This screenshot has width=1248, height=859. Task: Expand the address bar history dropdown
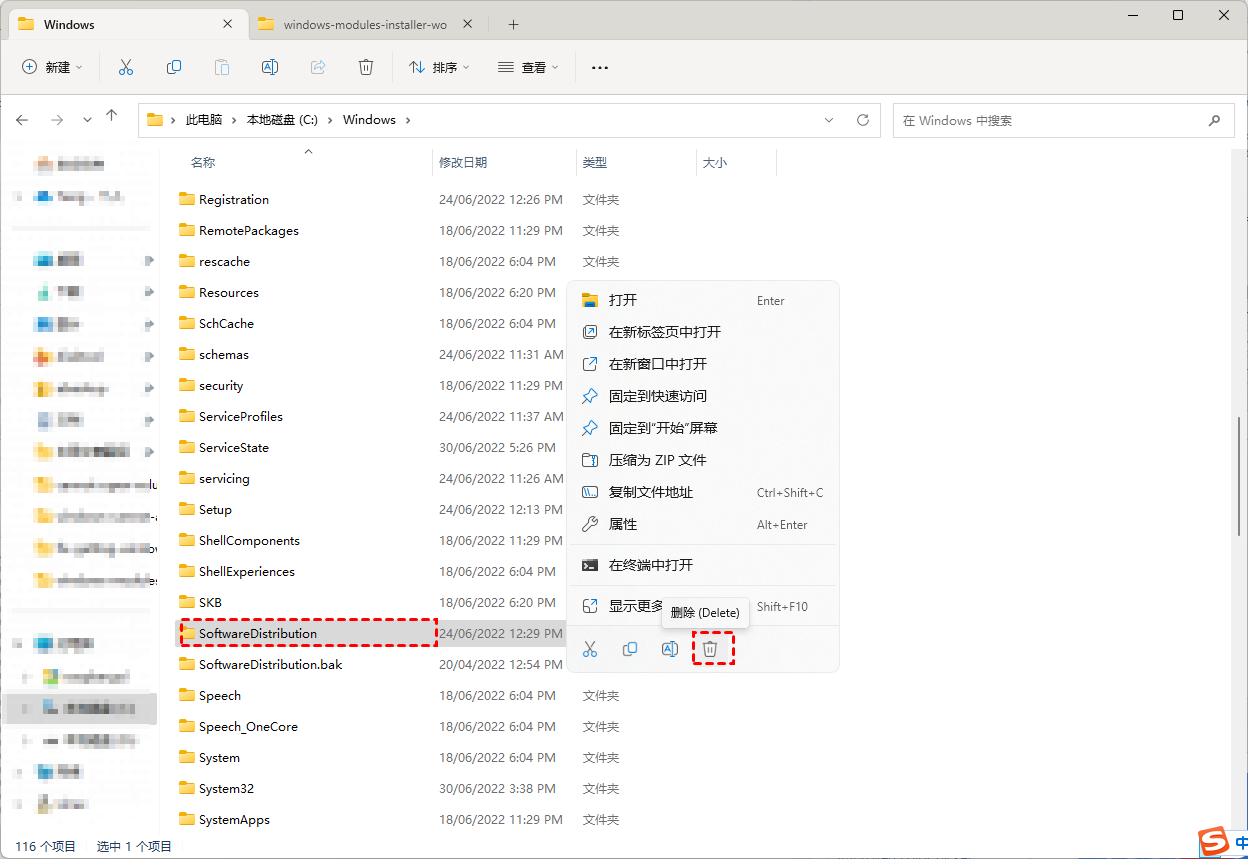click(828, 120)
